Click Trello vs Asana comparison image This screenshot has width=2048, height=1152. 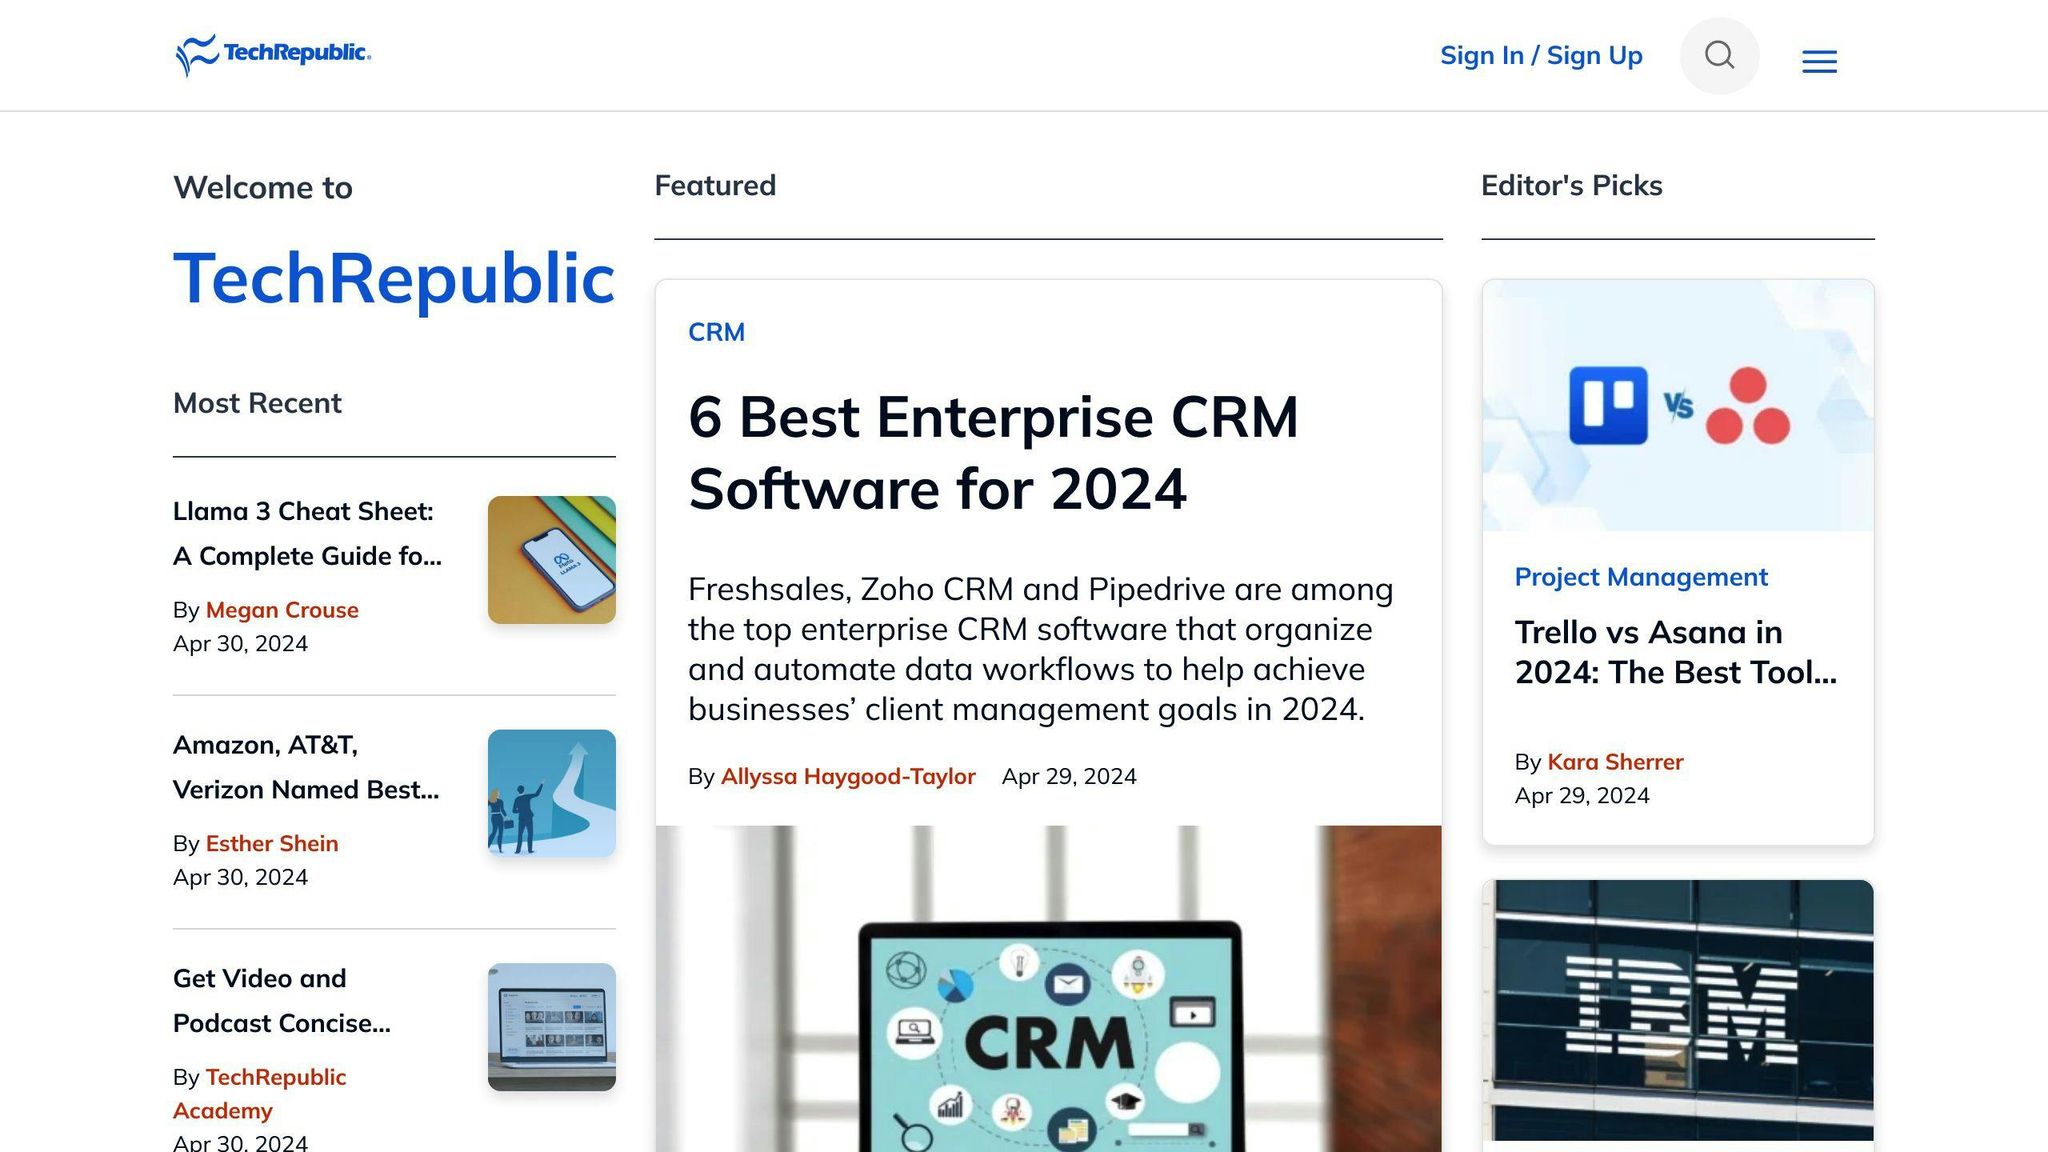point(1677,406)
